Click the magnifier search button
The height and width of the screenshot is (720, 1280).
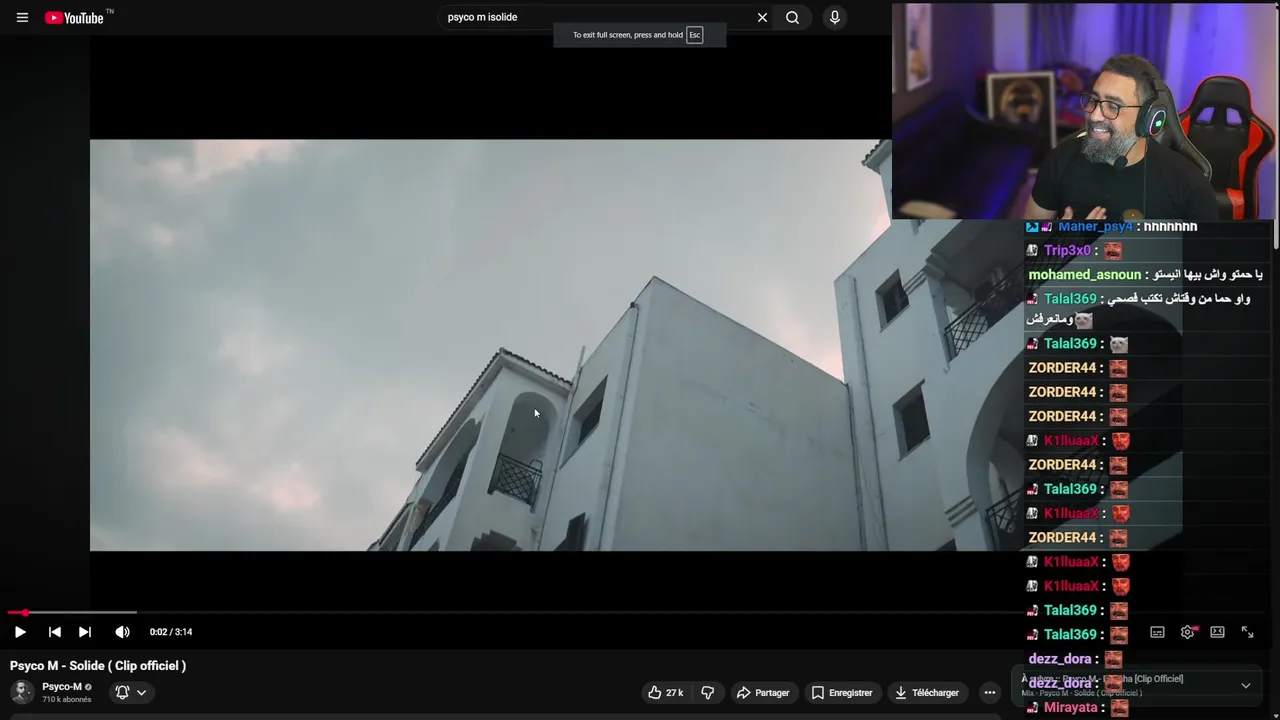click(792, 17)
